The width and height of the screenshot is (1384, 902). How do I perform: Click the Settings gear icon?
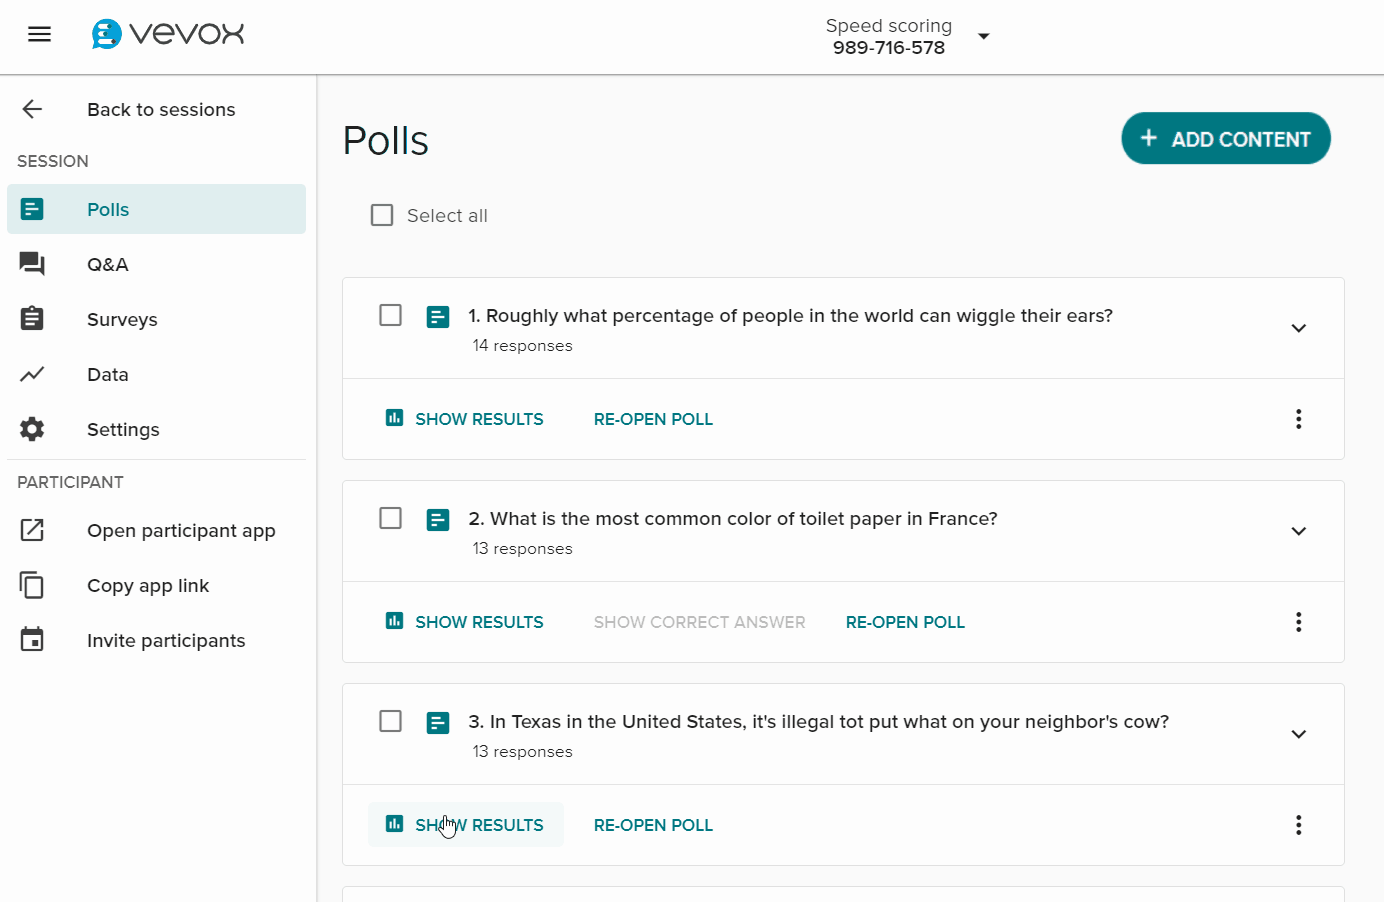point(32,429)
